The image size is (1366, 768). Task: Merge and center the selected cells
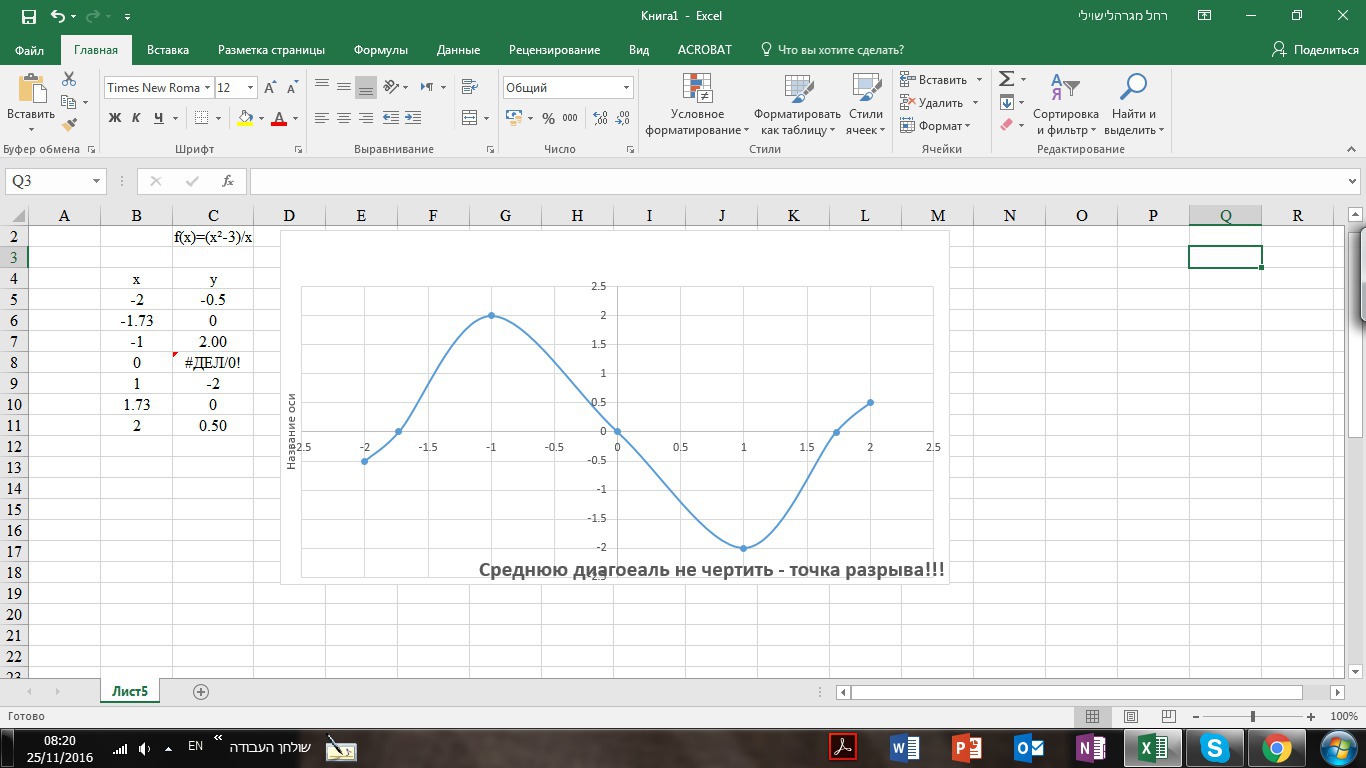pyautogui.click(x=469, y=118)
